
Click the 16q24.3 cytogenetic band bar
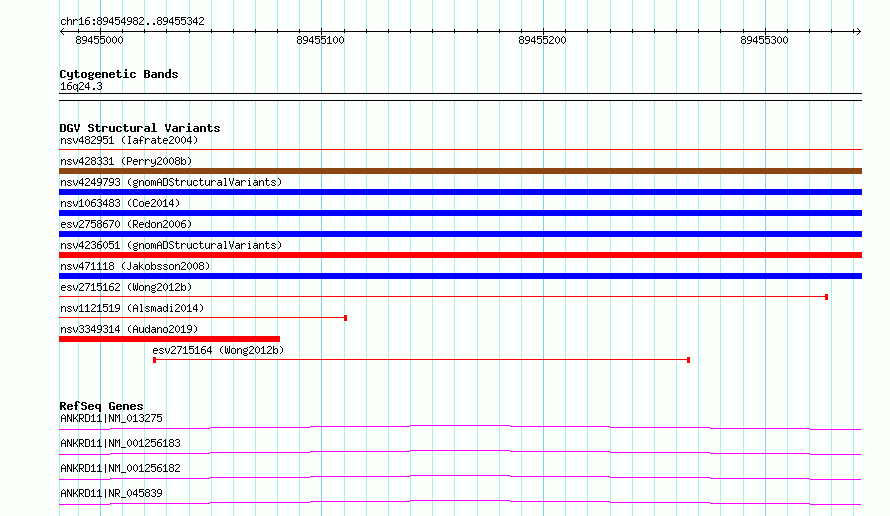[460, 97]
